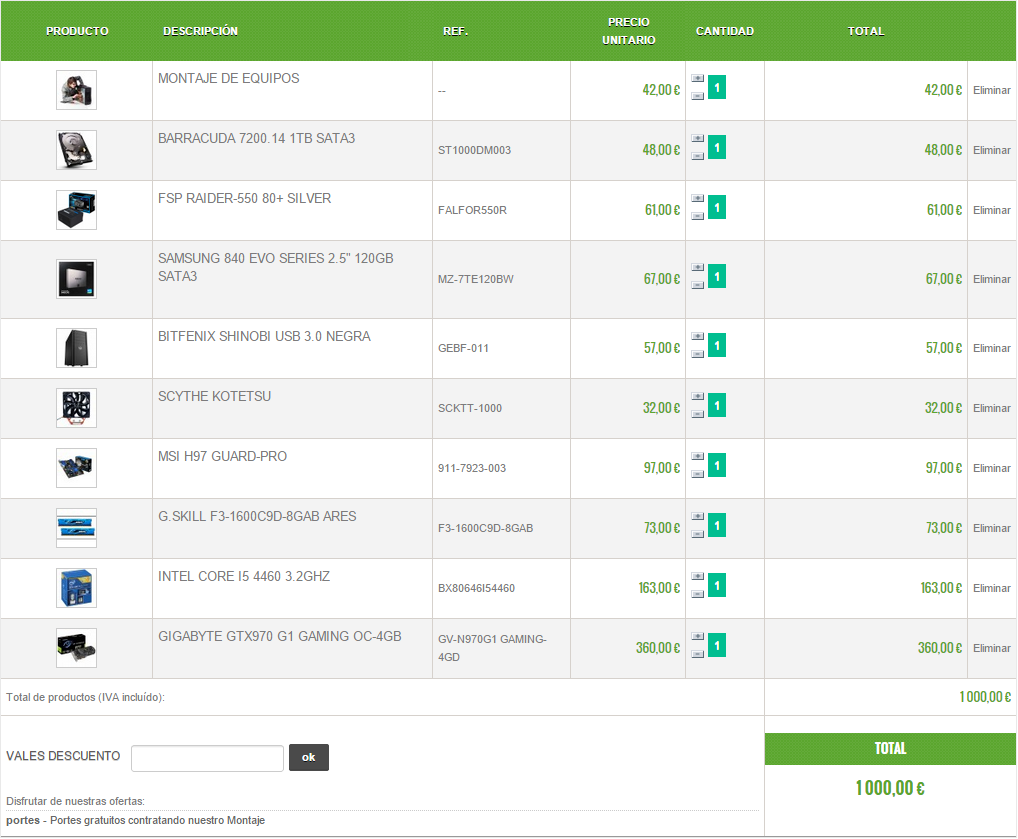The image size is (1018, 839).
Task: Remove G.Skill Ares via Eliminar
Action: (991, 528)
